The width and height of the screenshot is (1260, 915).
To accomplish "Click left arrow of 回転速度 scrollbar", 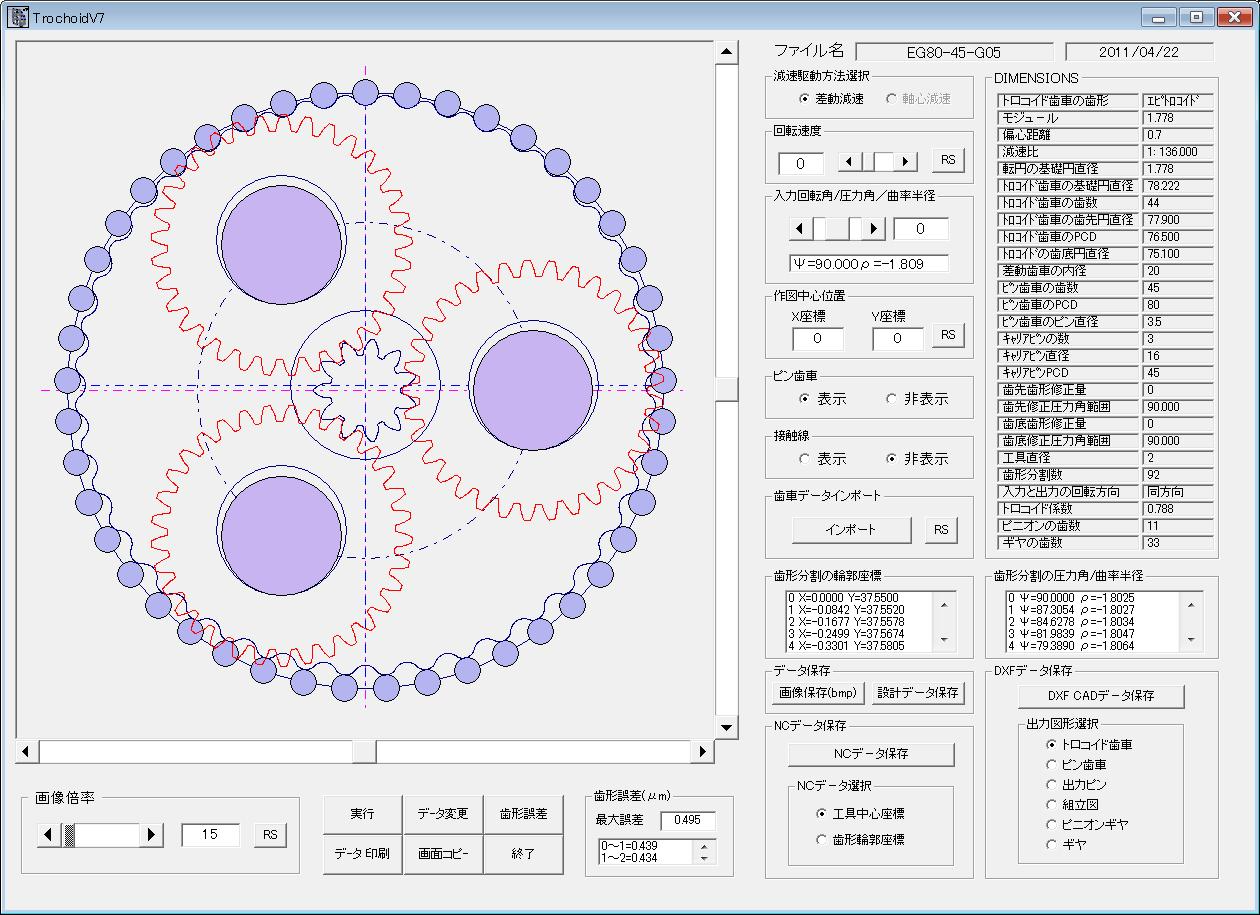I will pyautogui.click(x=847, y=161).
